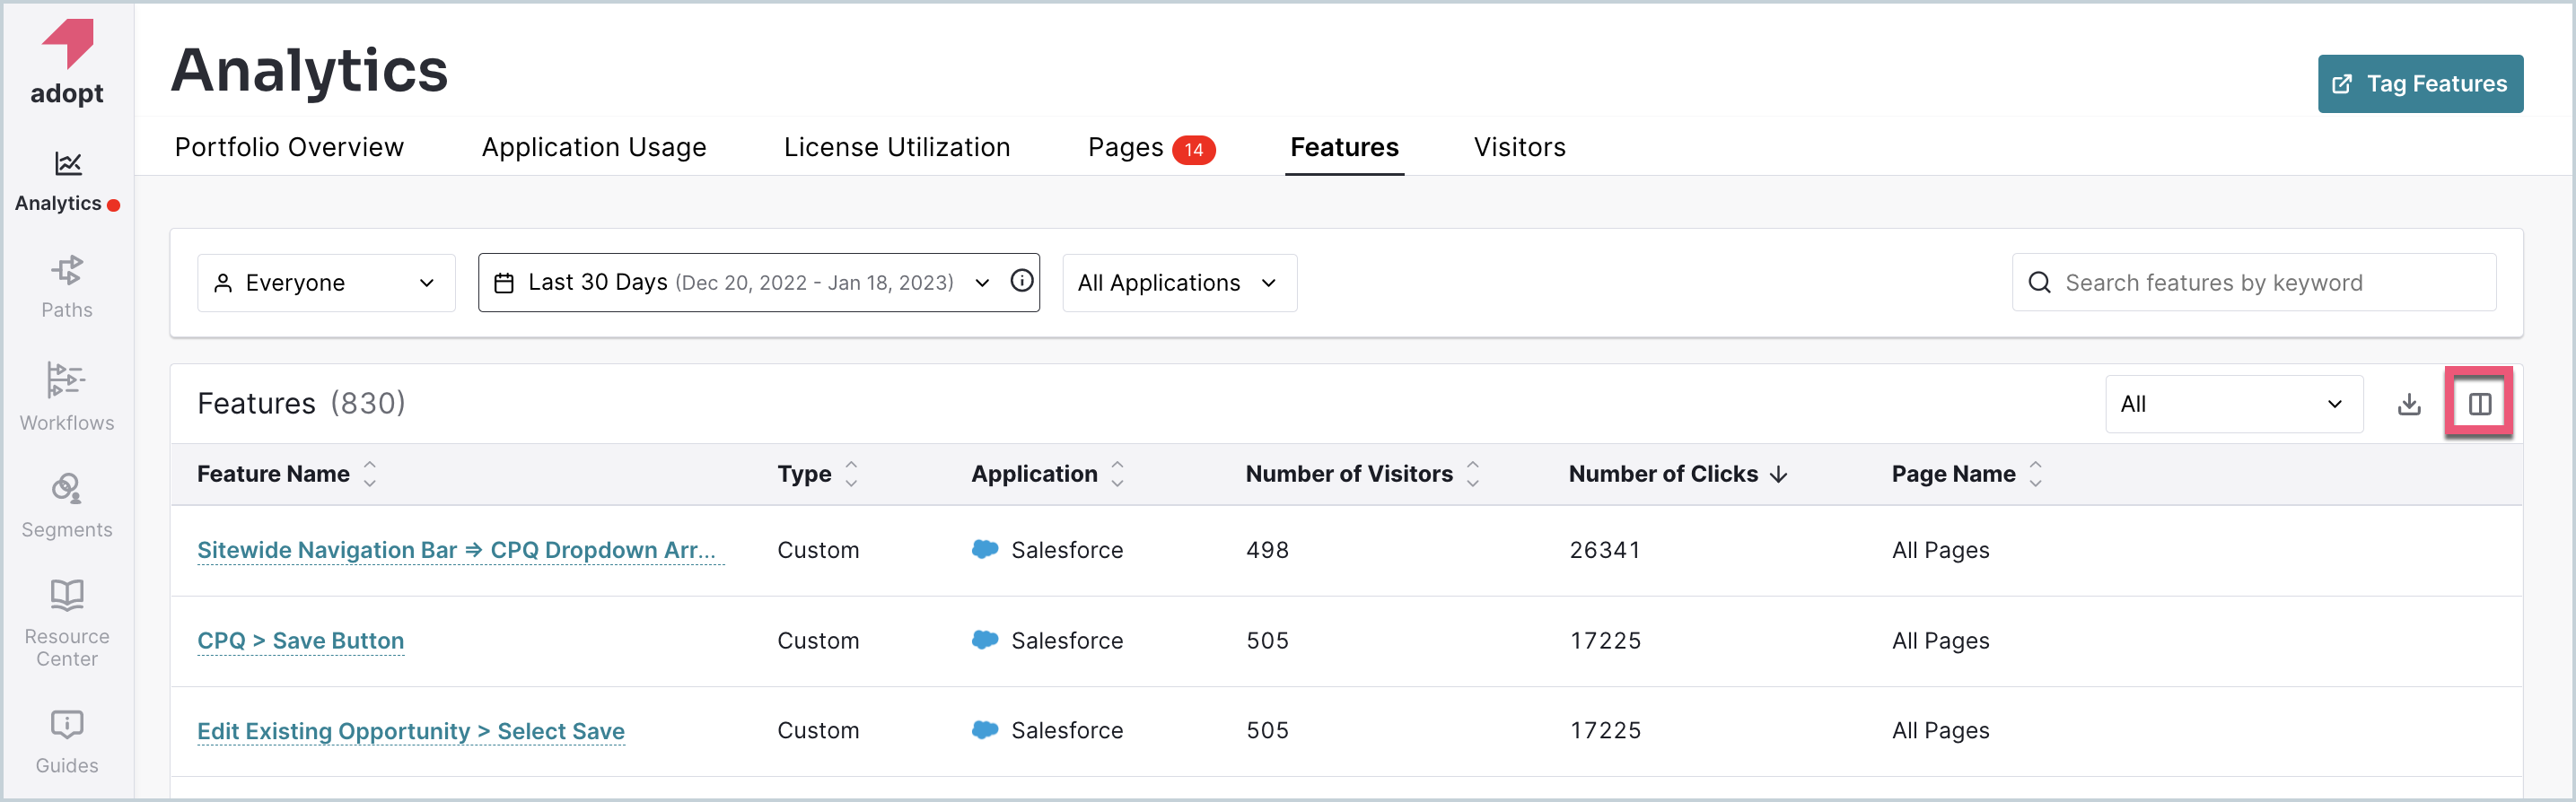
Task: Open Edit Existing Opportunity > Select Save link
Action: point(410,730)
